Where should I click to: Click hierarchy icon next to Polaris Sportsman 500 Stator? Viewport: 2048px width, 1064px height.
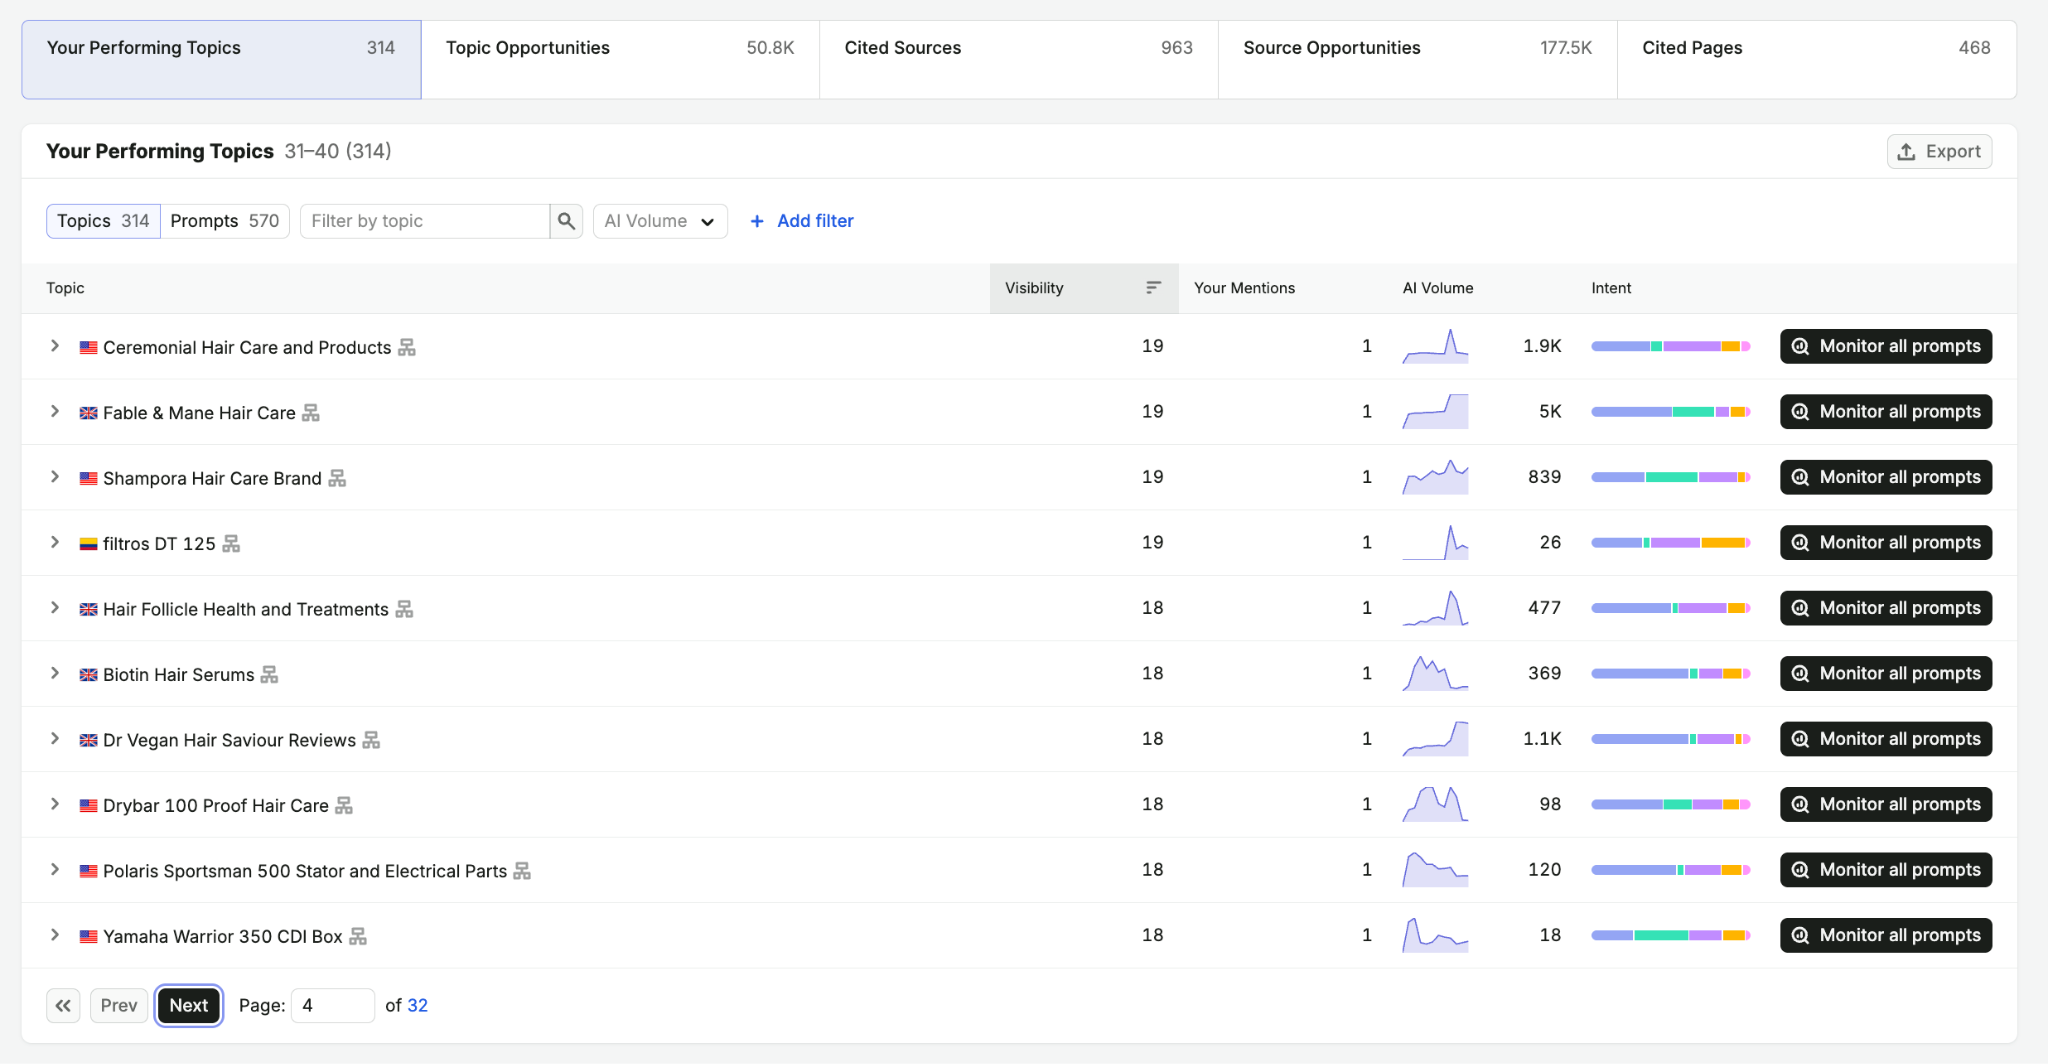tap(522, 871)
